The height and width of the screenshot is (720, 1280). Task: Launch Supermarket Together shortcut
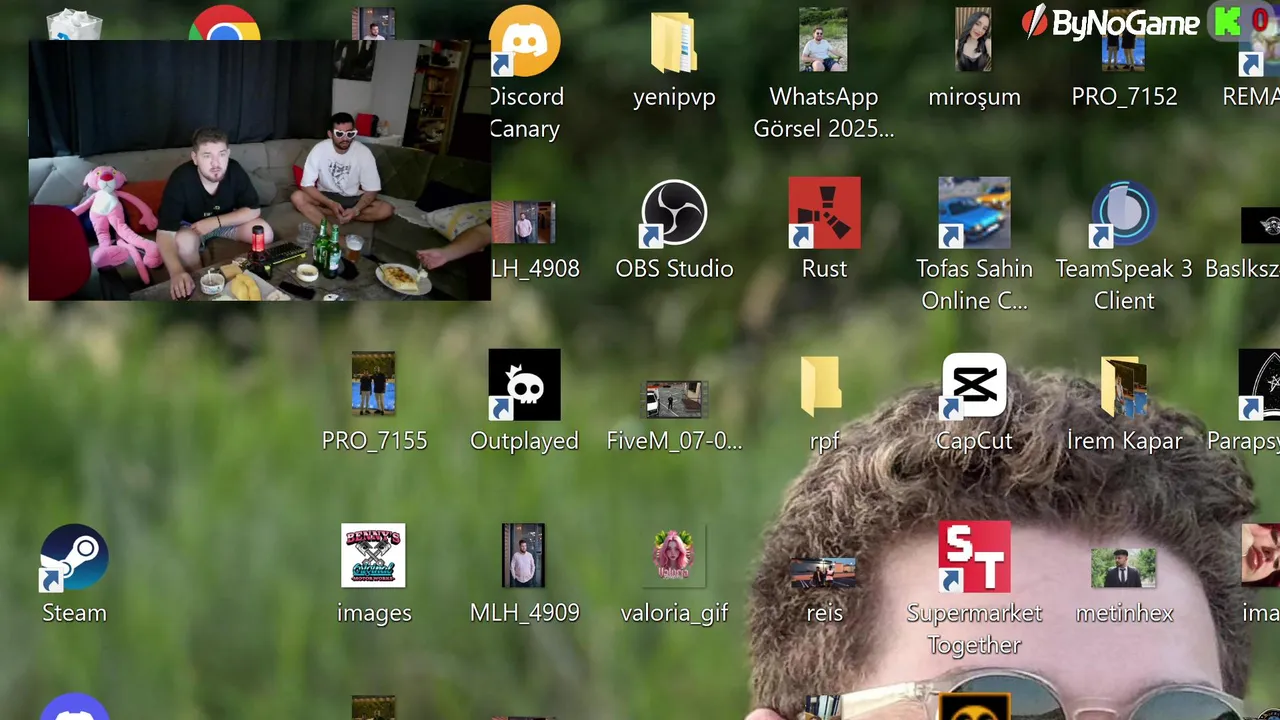[x=974, y=557]
